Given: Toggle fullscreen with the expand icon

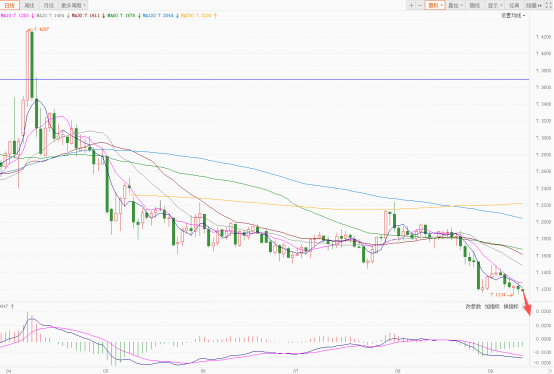Looking at the screenshot, I should coord(549,5).
